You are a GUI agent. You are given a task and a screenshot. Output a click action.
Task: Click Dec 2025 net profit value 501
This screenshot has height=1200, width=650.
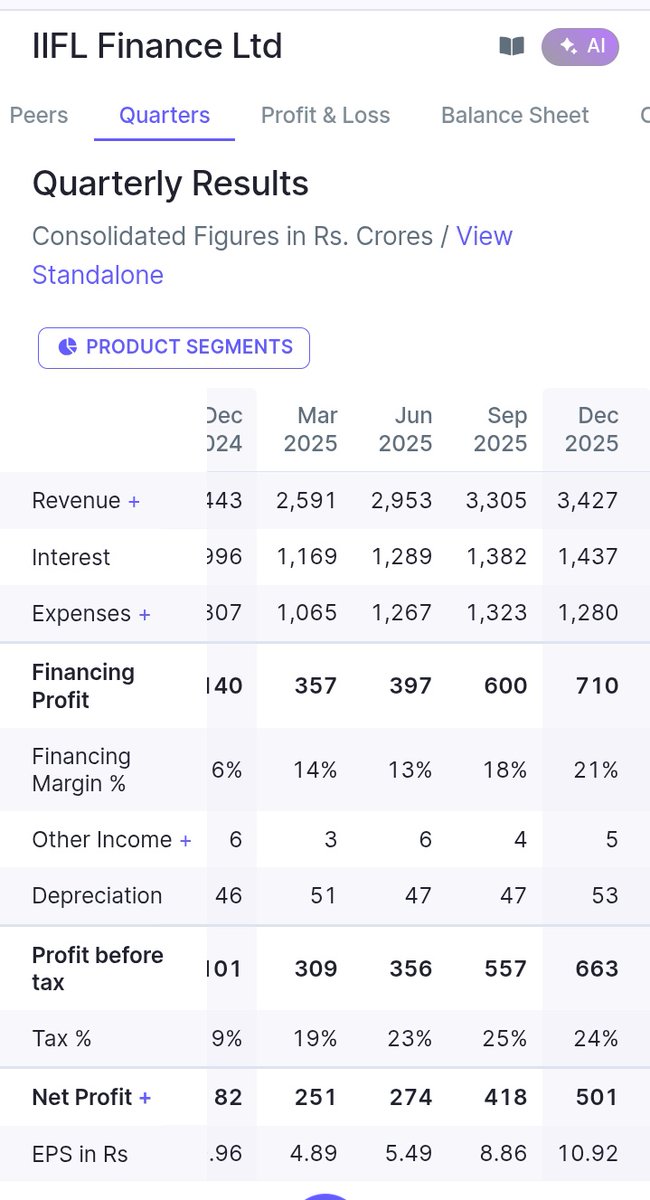597,1097
